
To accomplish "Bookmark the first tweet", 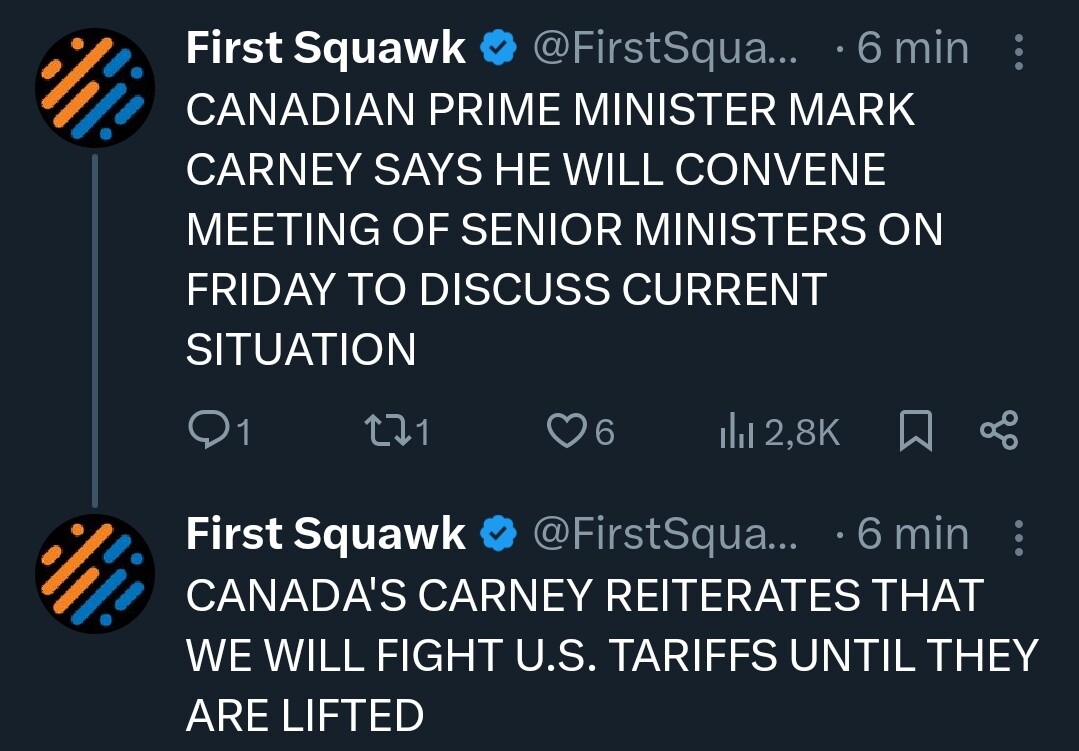I will 916,430.
